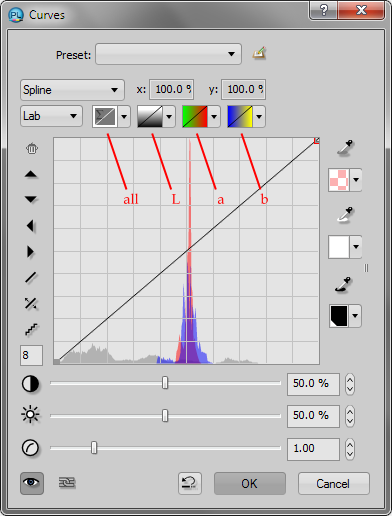392x516 pixels.
Task: Close the Curves dialog with X
Action: pyautogui.click(x=361, y=10)
